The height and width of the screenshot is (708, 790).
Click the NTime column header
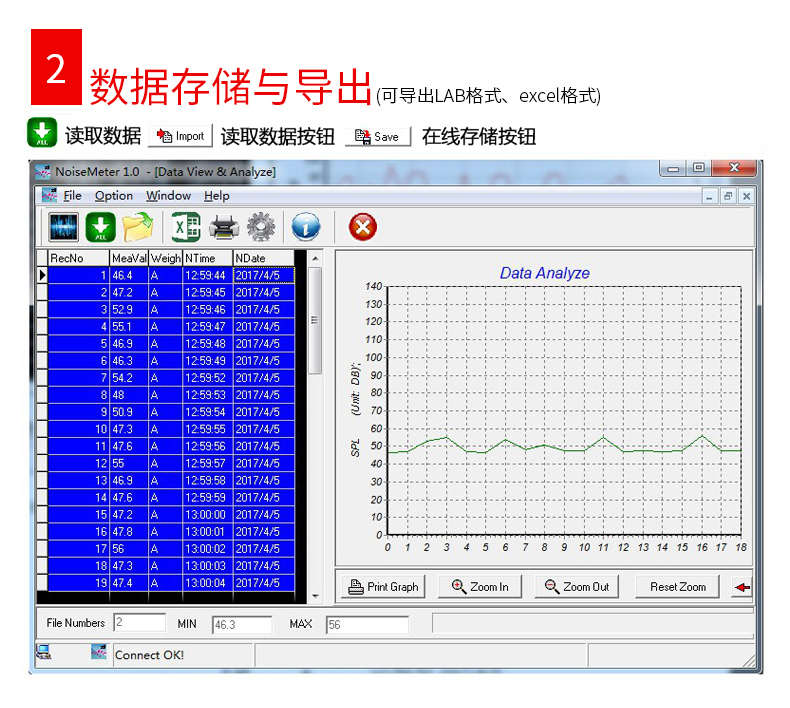point(208,258)
